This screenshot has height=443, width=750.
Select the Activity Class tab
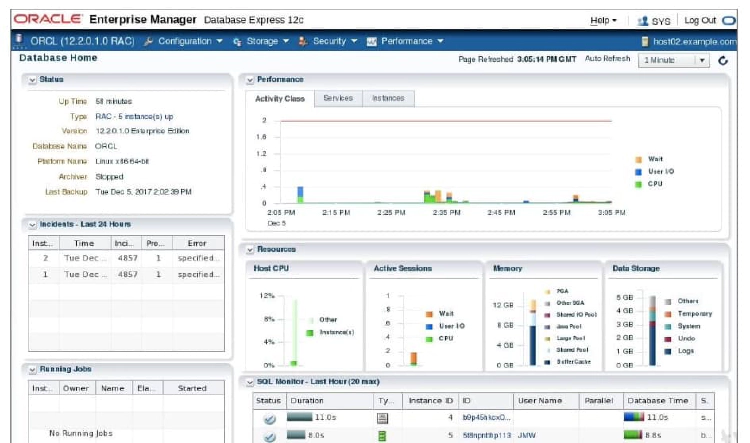pyautogui.click(x=280, y=99)
